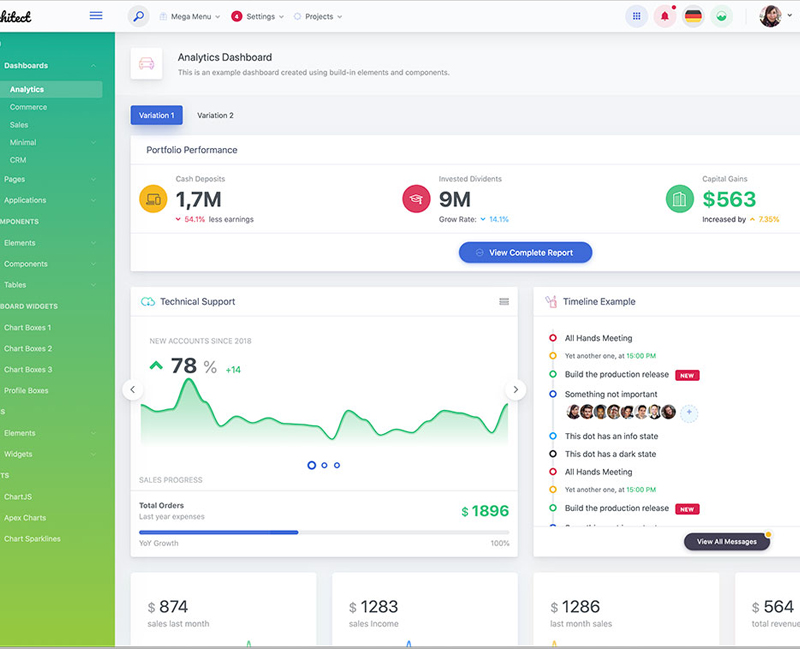This screenshot has height=649, width=800.
Task: Click the search magnifier icon in header
Action: pos(139,17)
